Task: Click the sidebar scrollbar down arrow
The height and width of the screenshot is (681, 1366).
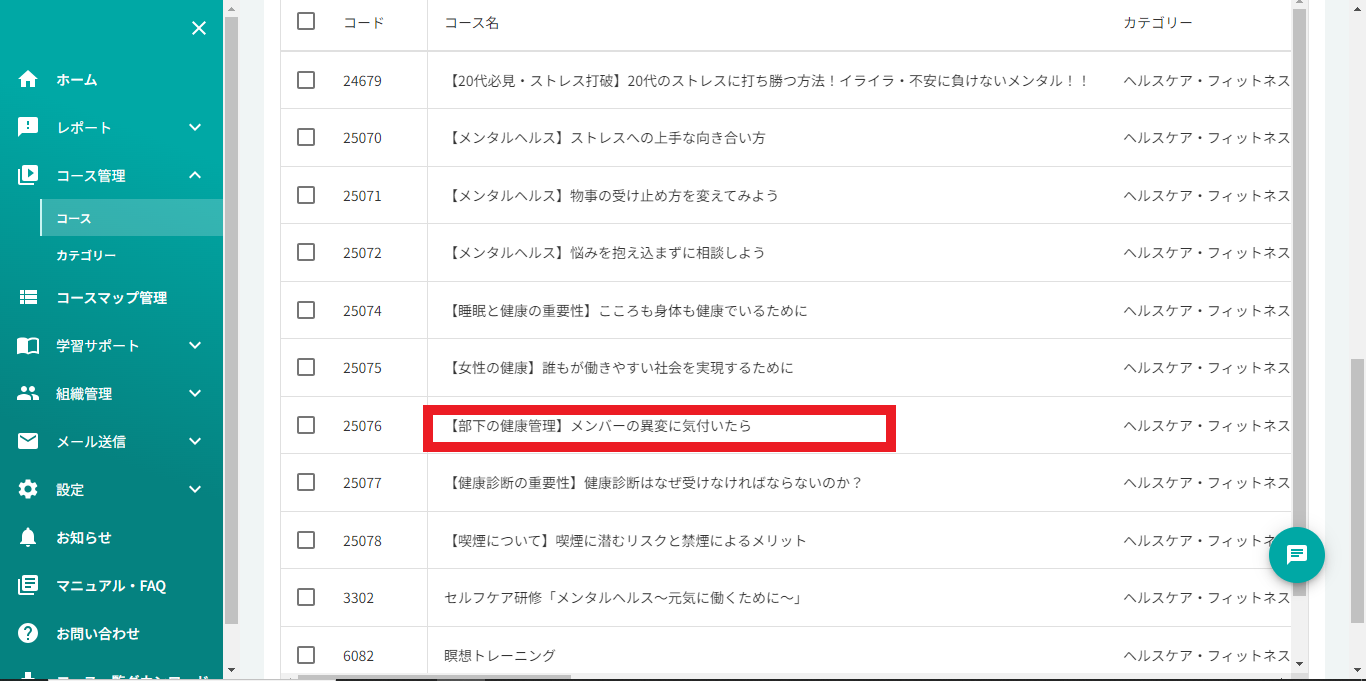Action: coord(231,669)
